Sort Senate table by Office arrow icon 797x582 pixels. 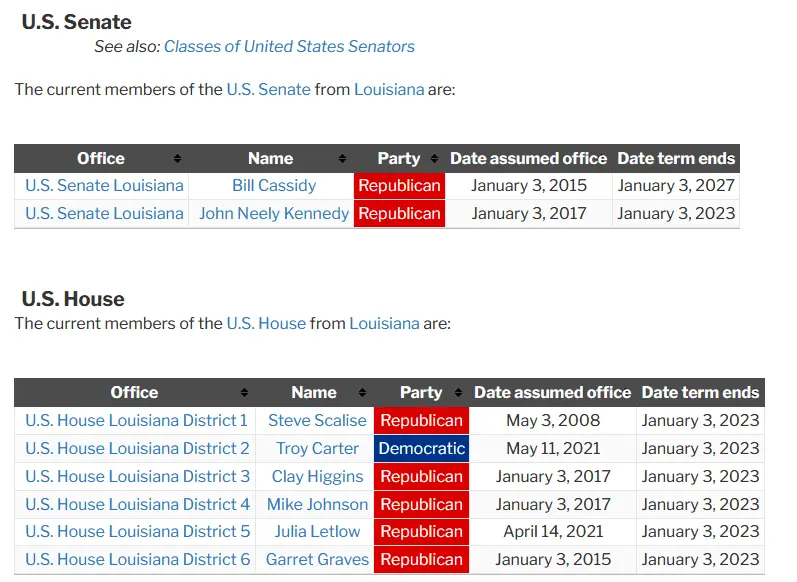[177, 159]
